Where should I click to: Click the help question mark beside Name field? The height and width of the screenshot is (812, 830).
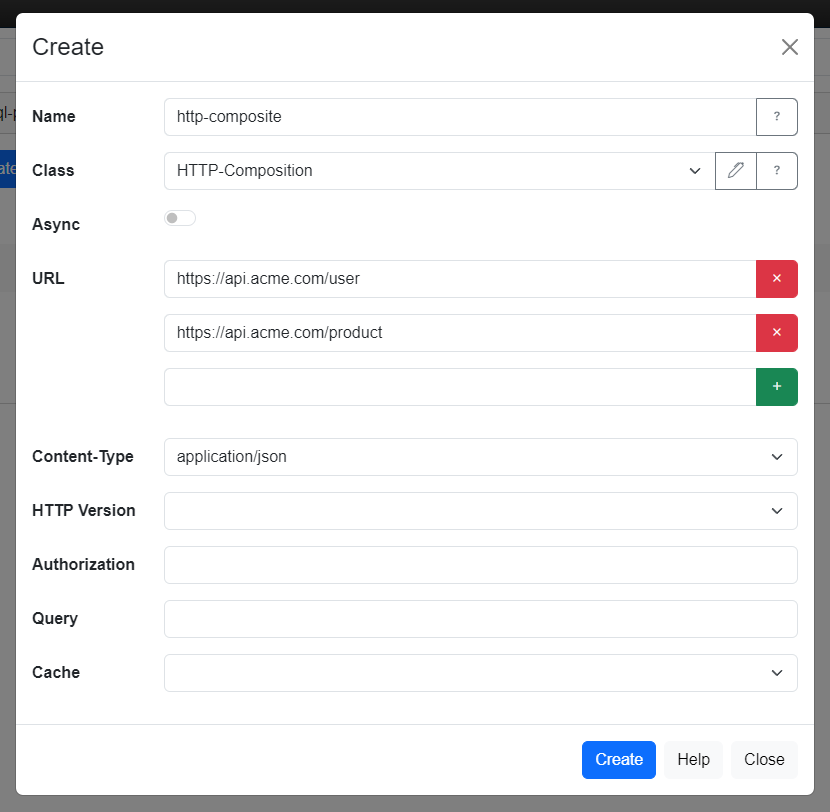pyautogui.click(x=776, y=117)
